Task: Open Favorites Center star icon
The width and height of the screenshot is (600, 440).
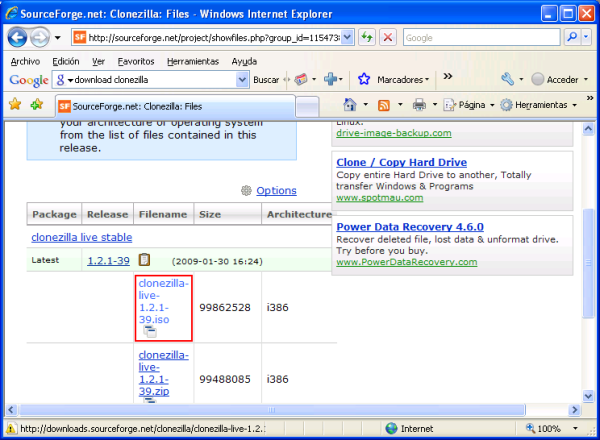Action: pyautogui.click(x=15, y=104)
